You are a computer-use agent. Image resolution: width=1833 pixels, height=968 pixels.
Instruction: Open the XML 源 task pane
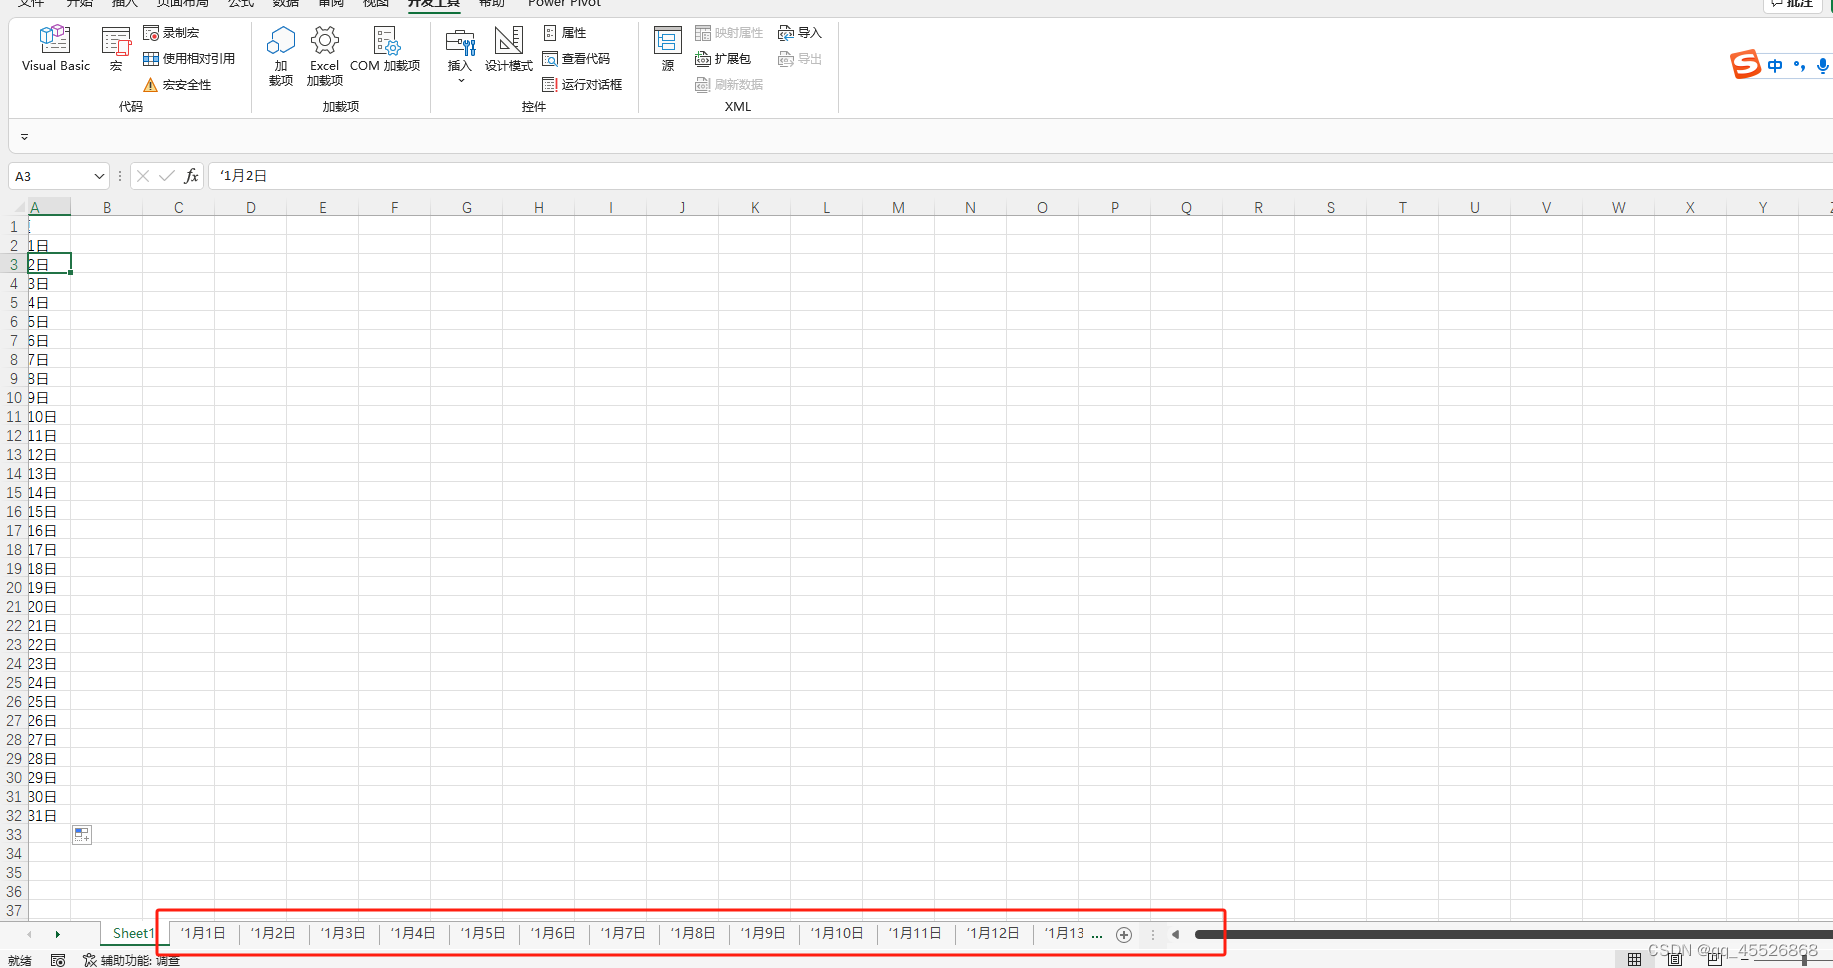point(666,45)
